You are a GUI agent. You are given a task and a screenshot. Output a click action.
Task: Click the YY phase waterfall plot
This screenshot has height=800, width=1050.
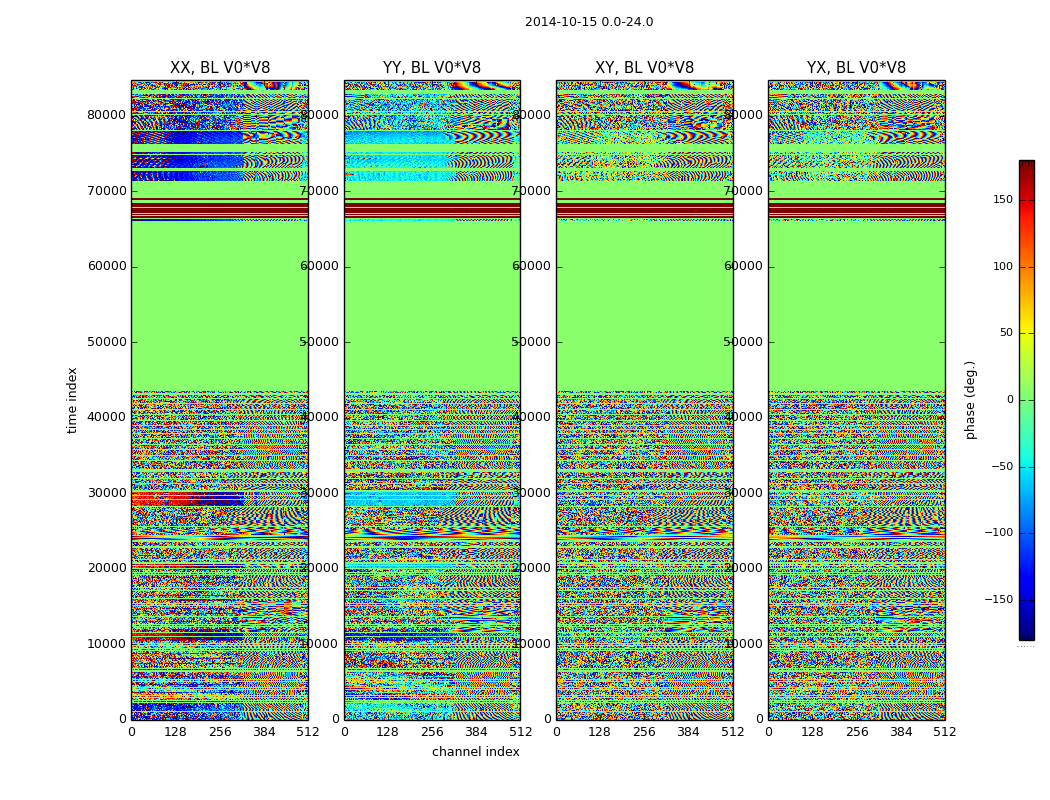432,400
